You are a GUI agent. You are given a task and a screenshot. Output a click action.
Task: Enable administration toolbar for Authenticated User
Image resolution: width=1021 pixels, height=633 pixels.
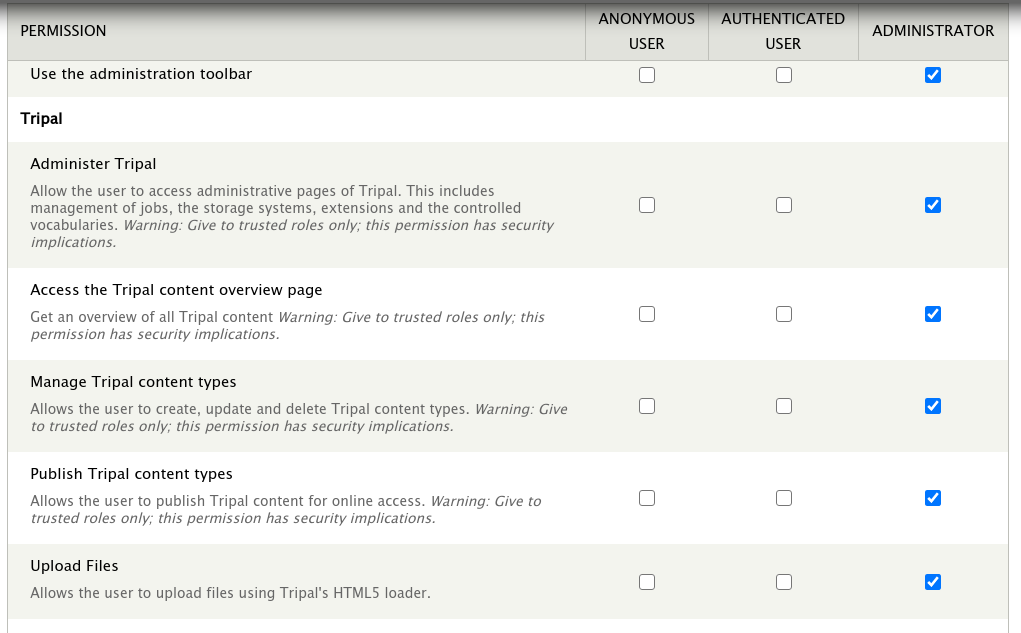tap(784, 75)
